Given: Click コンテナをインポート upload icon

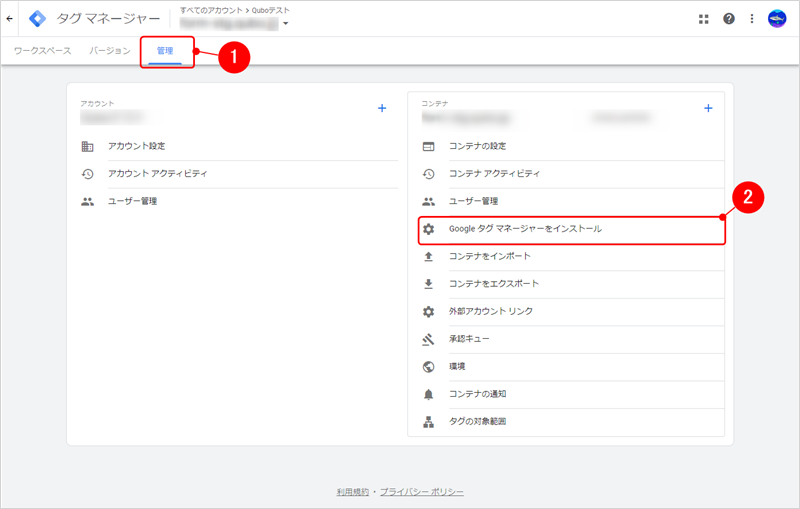Looking at the screenshot, I should pyautogui.click(x=428, y=257).
